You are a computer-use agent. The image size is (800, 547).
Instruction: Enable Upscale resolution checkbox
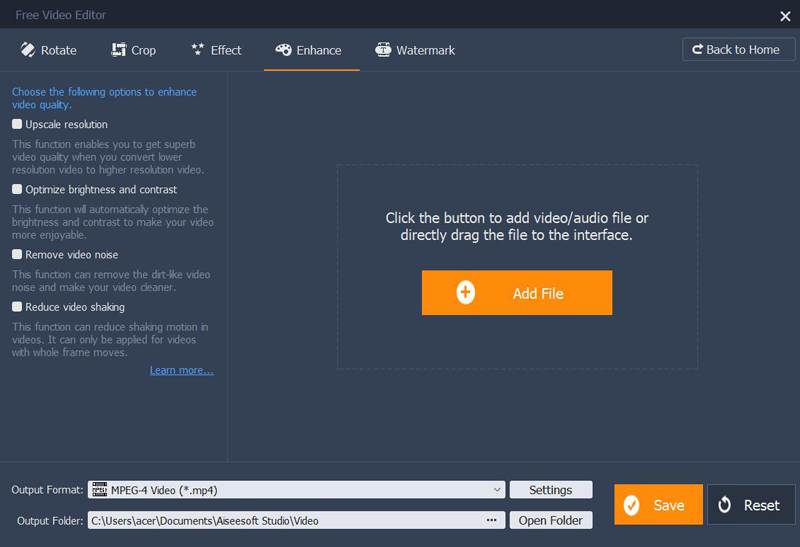[17, 124]
